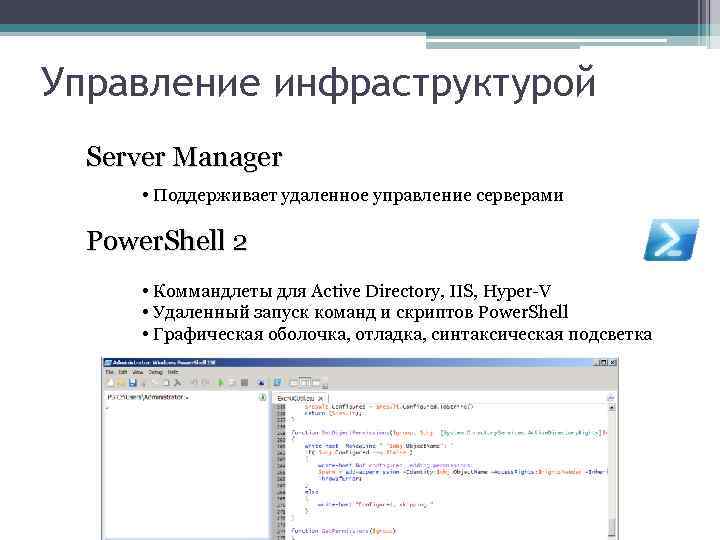Screen dimensions: 720x540
Task: Show script pane maximized layout icon
Action: [315, 382]
